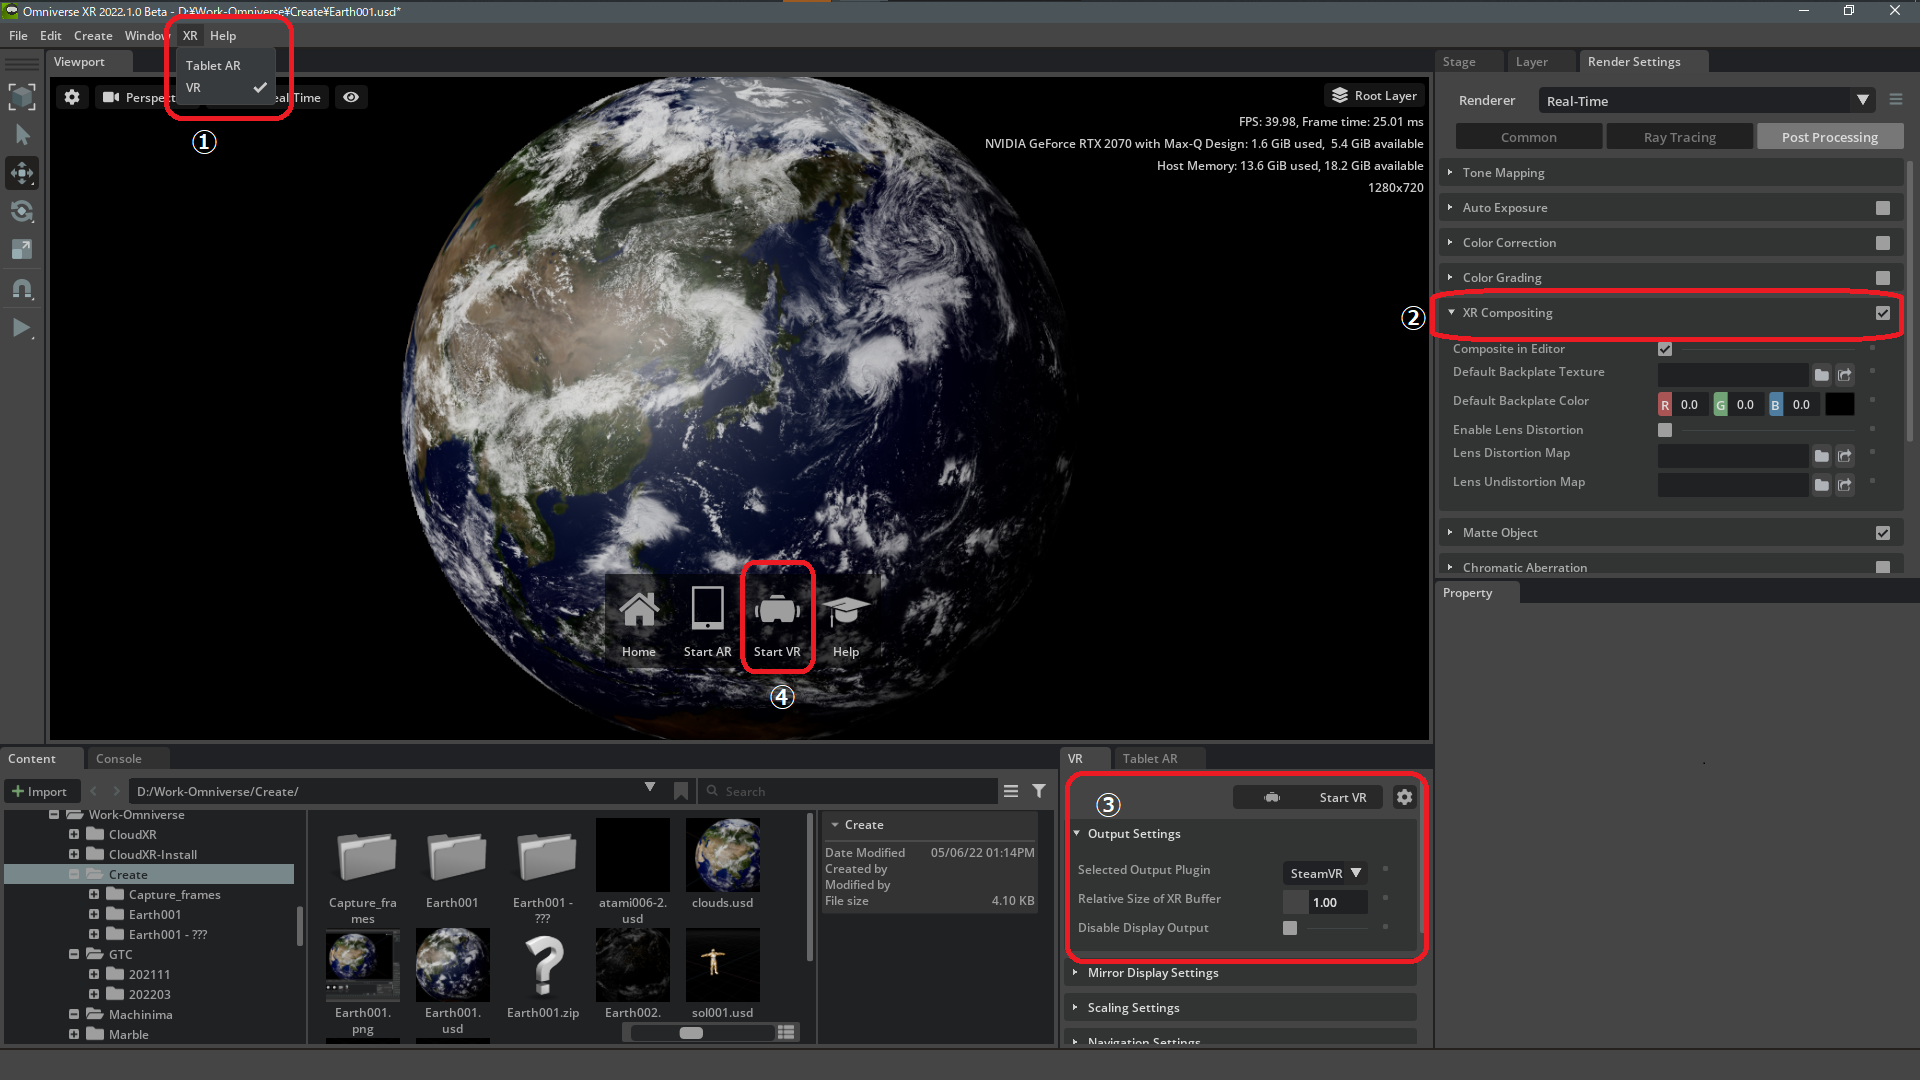Click the Home icon in viewport toolbar
Image resolution: width=1920 pixels, height=1080 pixels.
click(x=638, y=609)
